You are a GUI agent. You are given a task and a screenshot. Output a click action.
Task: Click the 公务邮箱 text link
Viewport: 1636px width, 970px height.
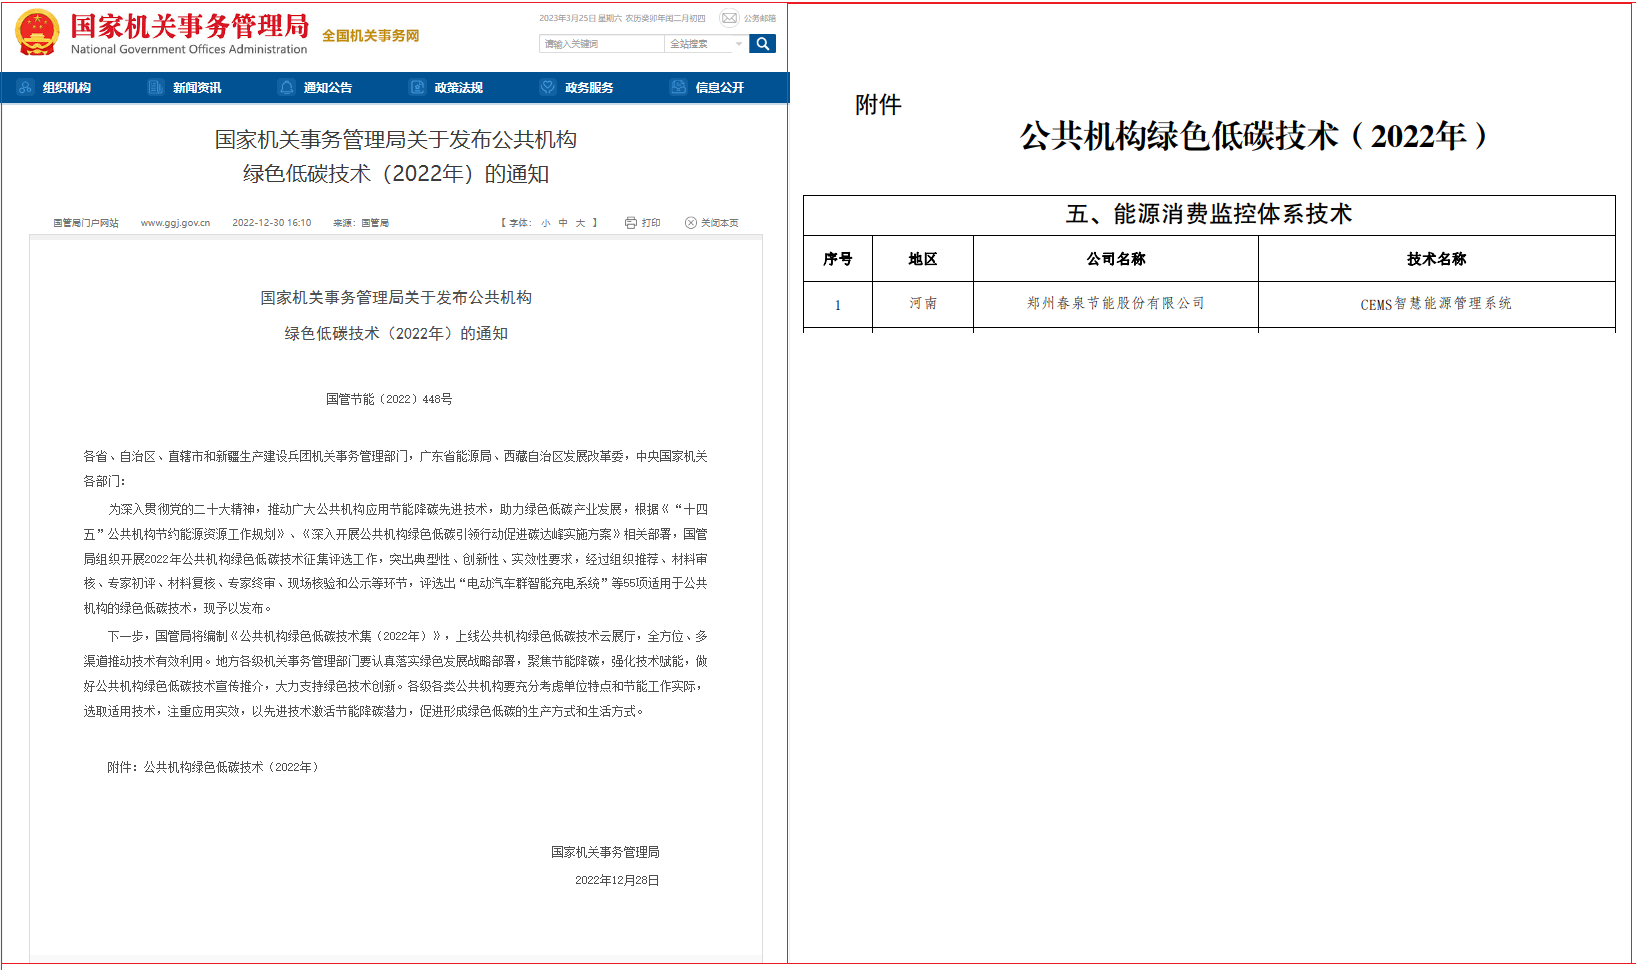760,18
